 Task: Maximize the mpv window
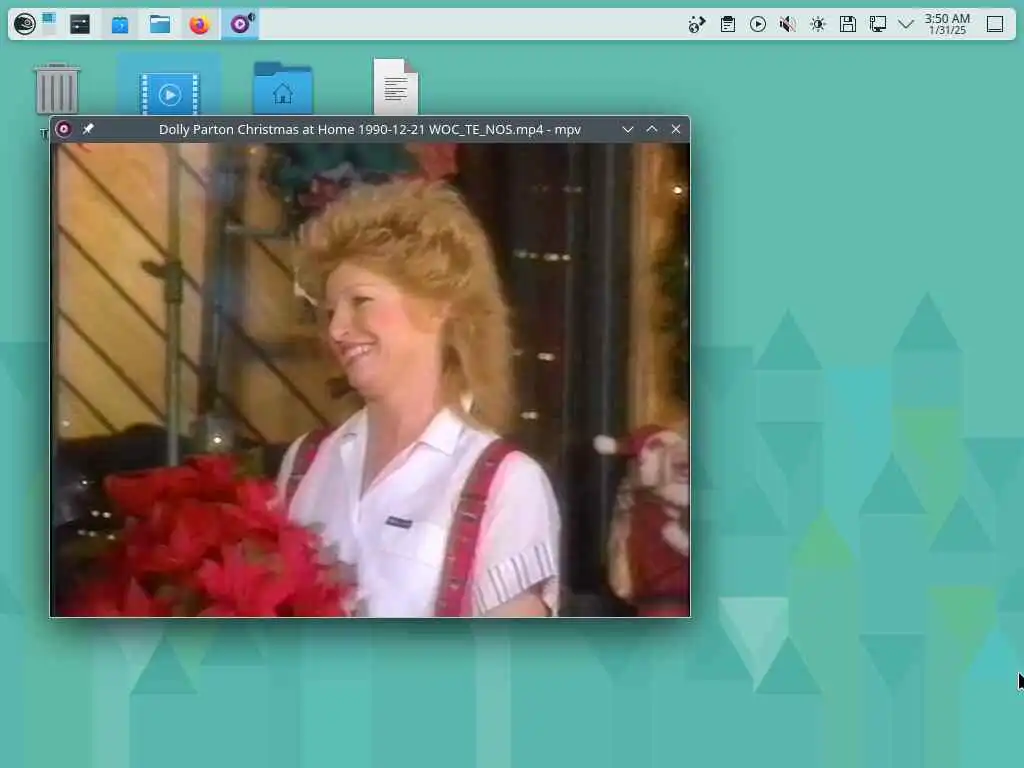pos(652,129)
